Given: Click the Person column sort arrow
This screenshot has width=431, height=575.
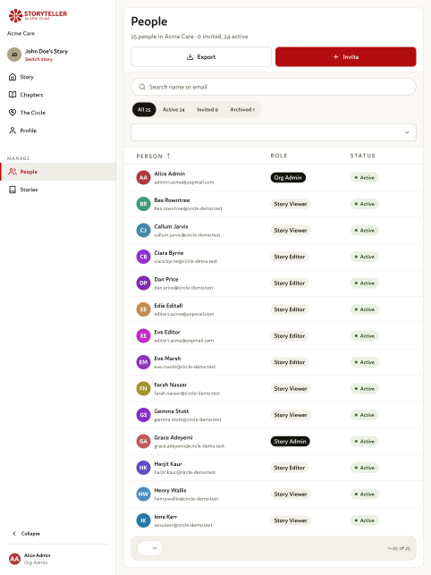Looking at the screenshot, I should coord(168,156).
